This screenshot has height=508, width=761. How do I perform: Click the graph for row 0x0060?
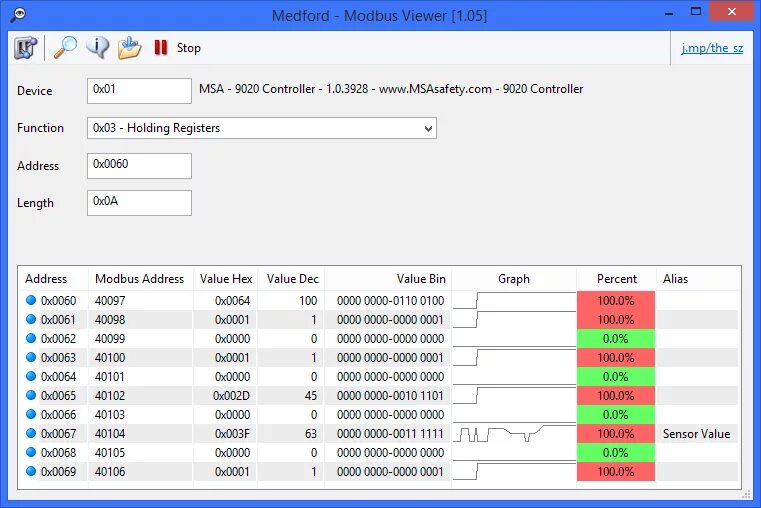(514, 300)
